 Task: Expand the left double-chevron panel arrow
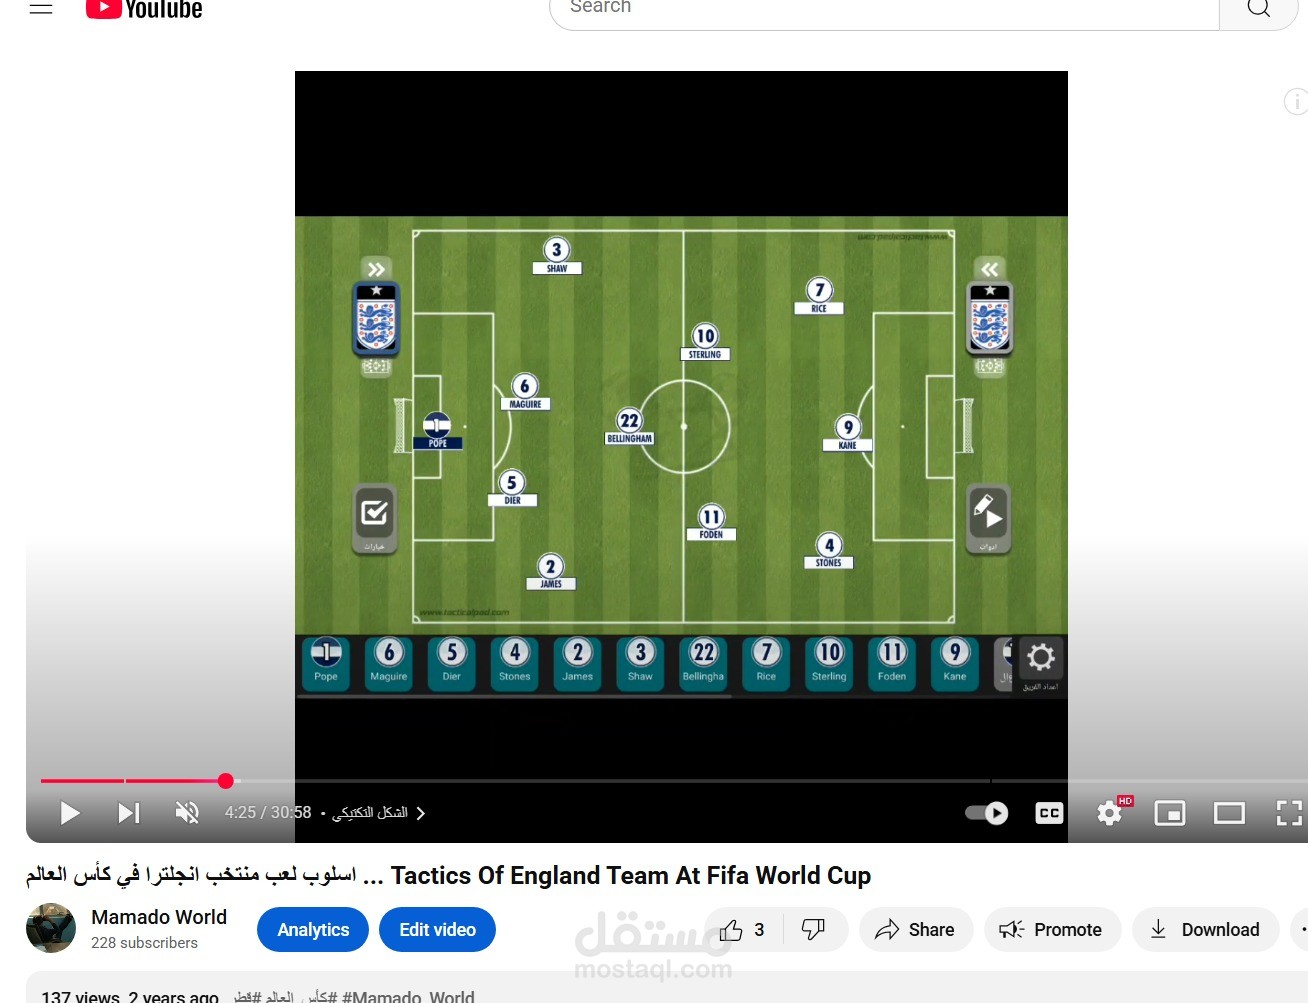click(x=376, y=269)
